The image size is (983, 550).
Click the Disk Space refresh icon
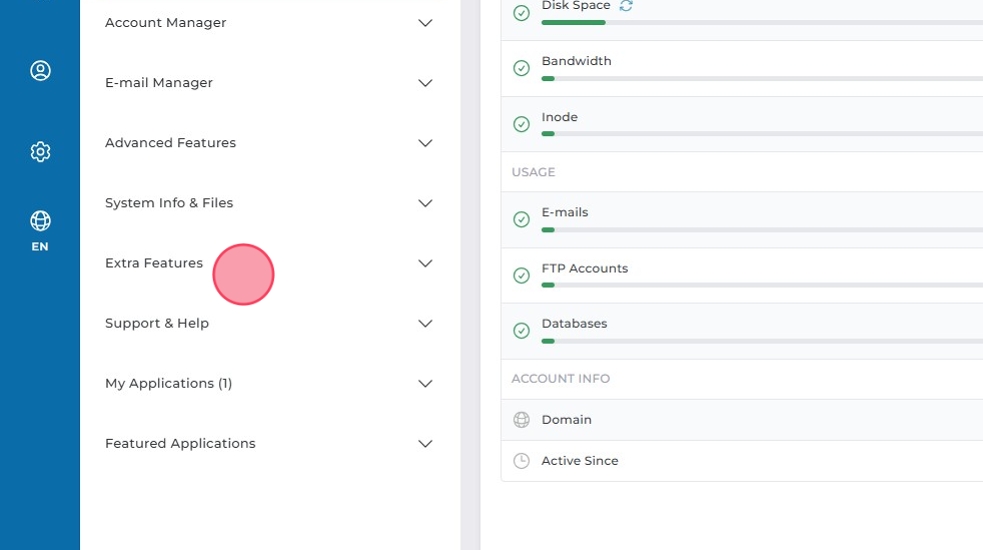click(626, 6)
